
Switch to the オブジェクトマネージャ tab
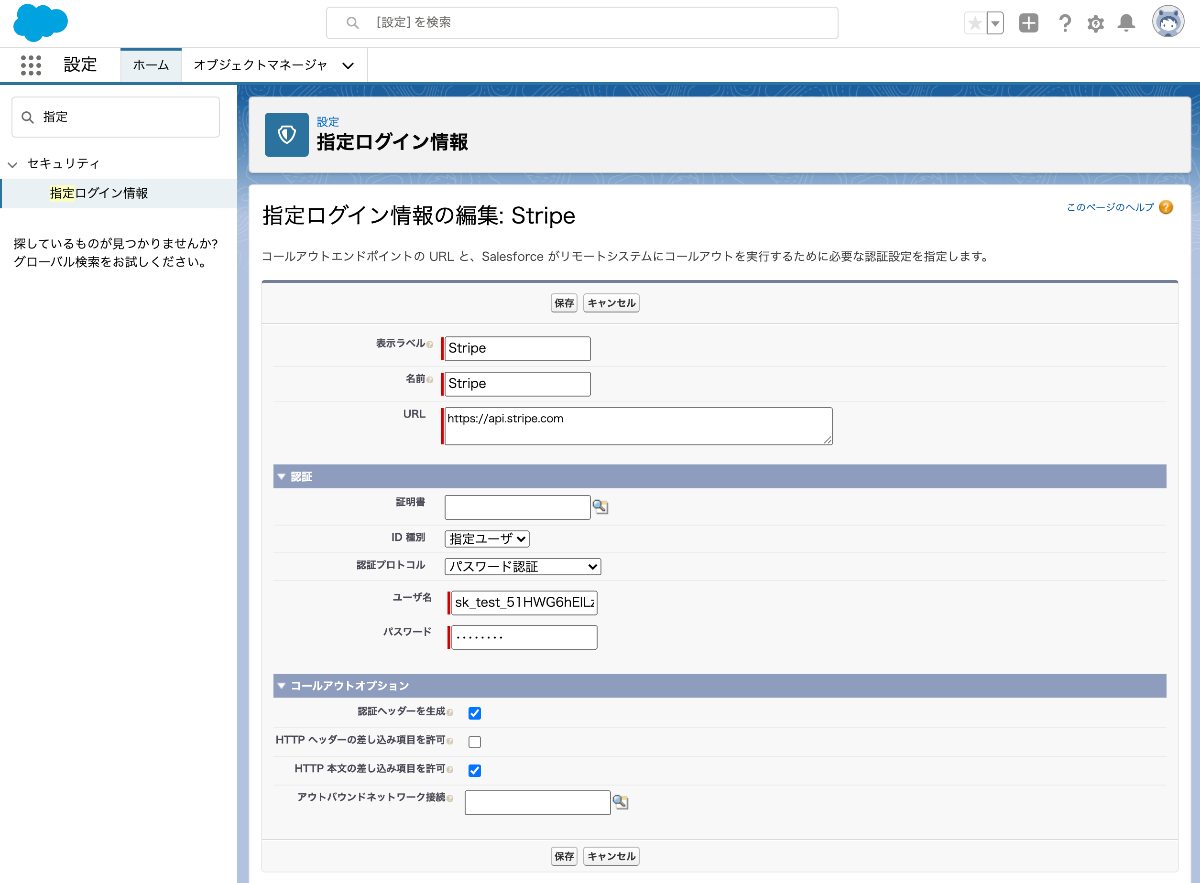[x=260, y=65]
